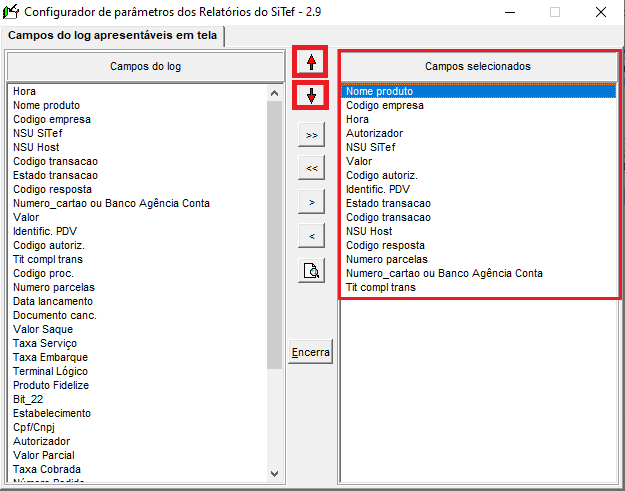Move selected field up with red arrow

click(x=311, y=62)
